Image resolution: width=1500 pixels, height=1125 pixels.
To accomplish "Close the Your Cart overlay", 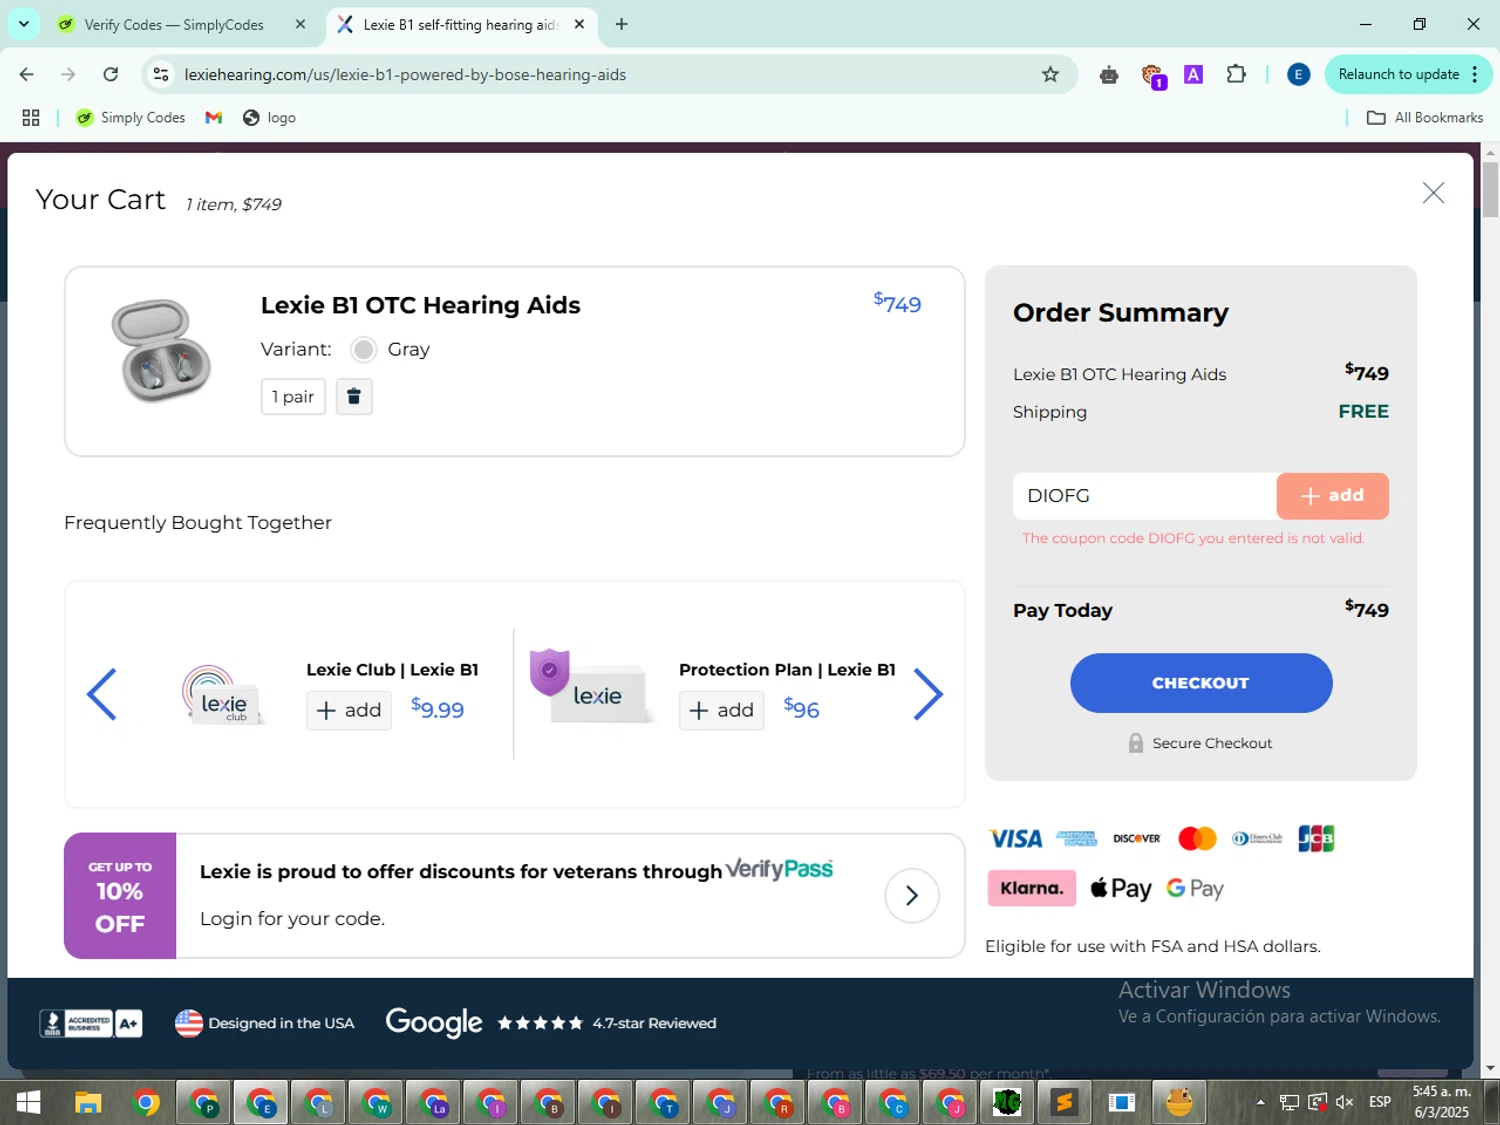I will point(1433,193).
